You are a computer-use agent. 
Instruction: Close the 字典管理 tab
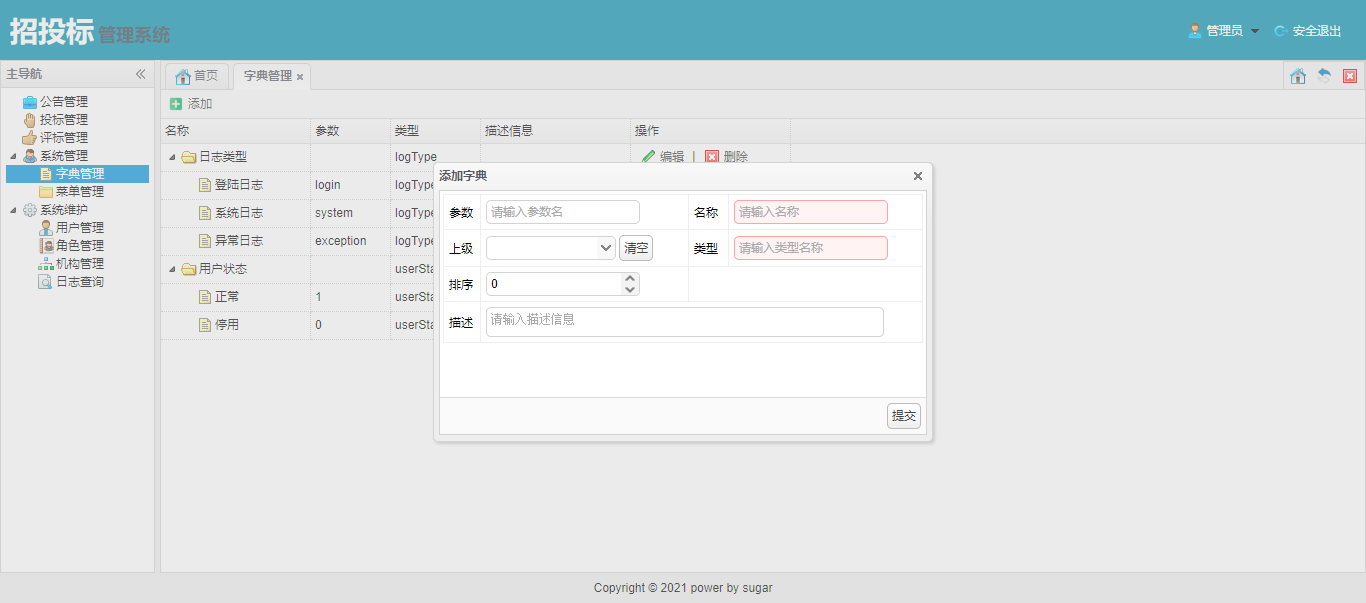click(x=300, y=77)
